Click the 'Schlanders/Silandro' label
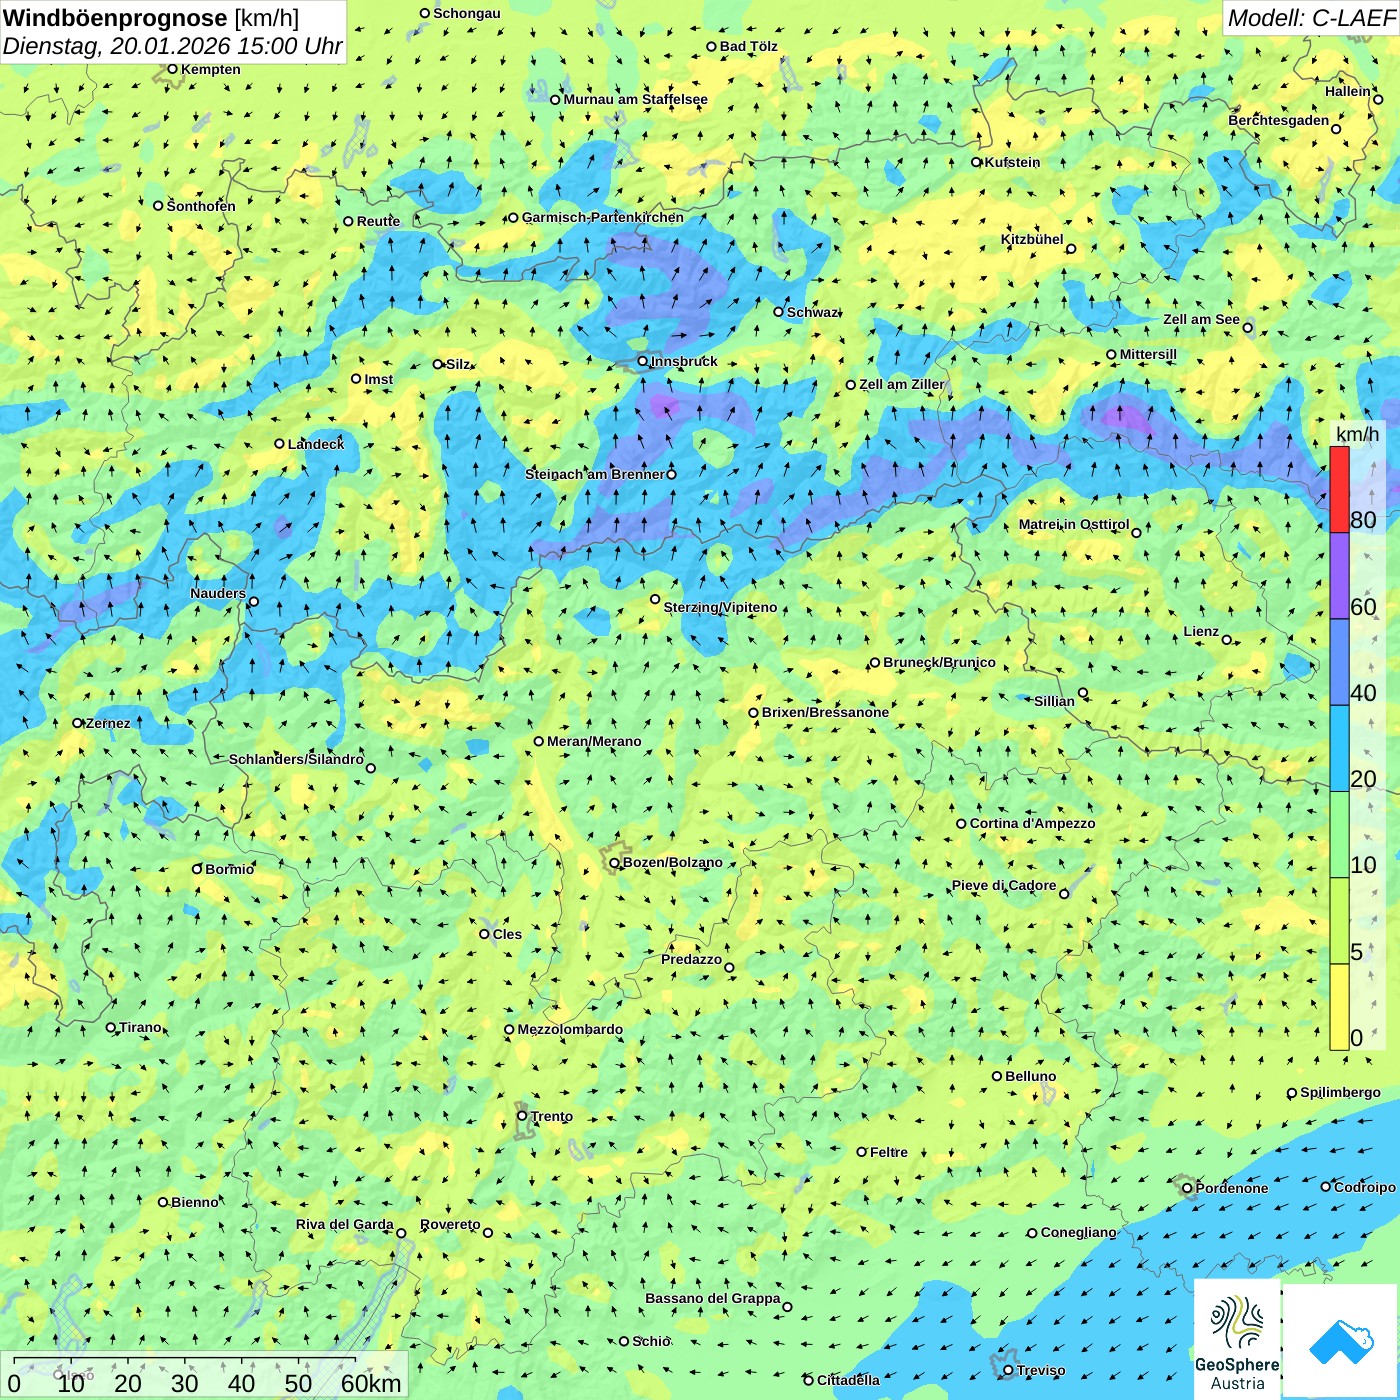This screenshot has height=1400, width=1400. click(296, 759)
